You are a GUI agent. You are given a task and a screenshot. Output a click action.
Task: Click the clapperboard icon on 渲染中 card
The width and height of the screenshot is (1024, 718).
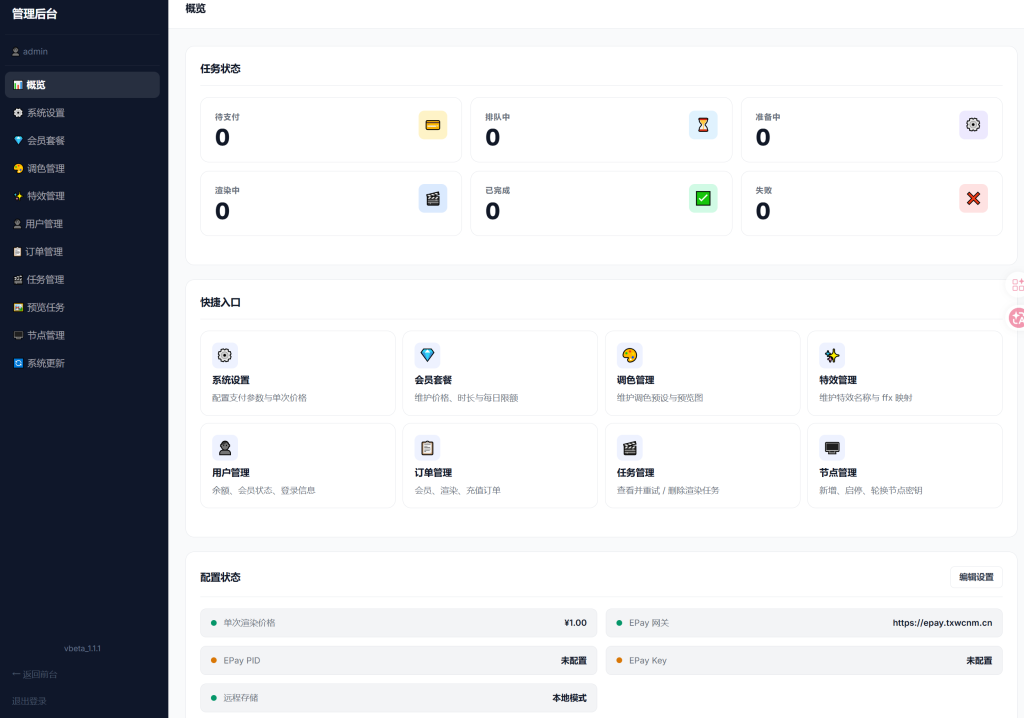point(432,199)
